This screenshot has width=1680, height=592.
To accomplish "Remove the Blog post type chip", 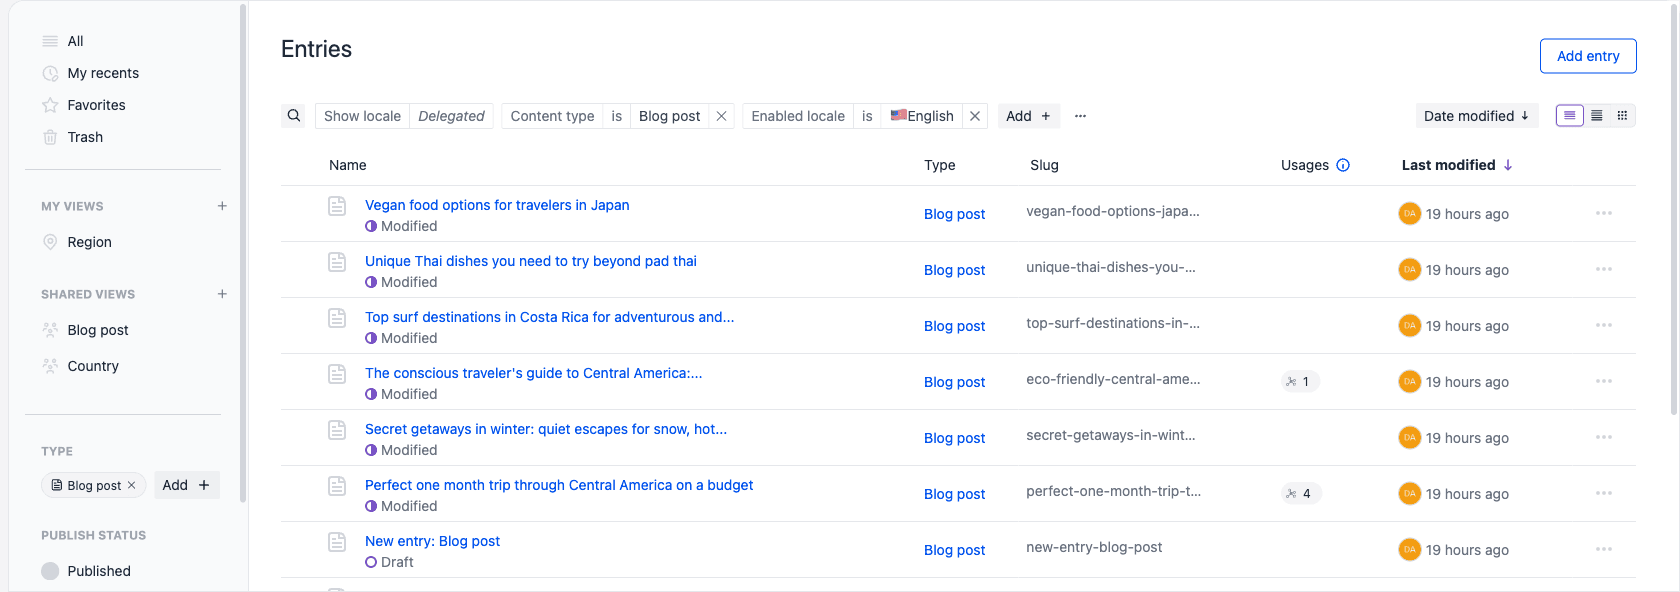I will click(131, 485).
